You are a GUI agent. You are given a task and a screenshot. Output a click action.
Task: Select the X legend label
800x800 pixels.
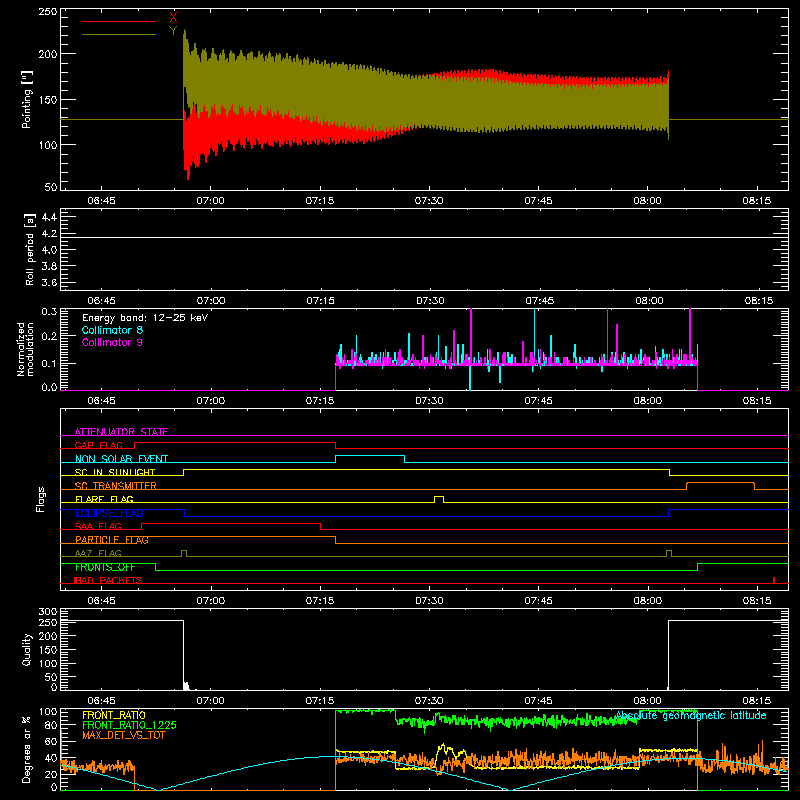tap(173, 18)
